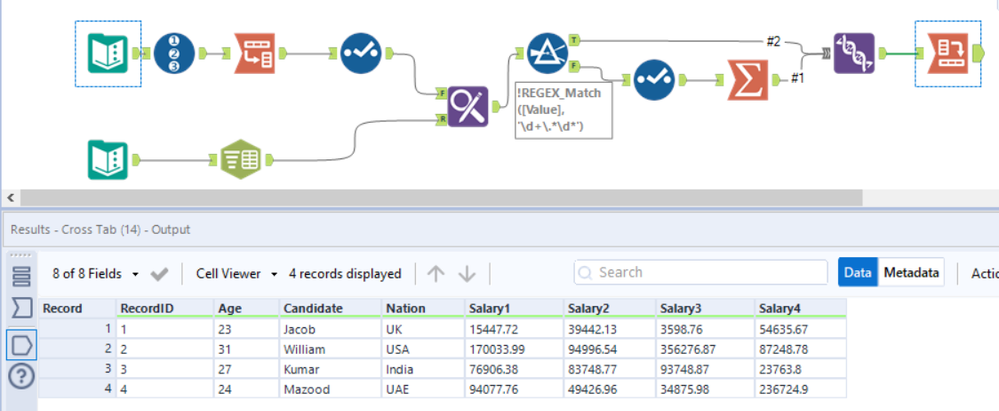Select the bottom Input Data tool

pos(108,159)
